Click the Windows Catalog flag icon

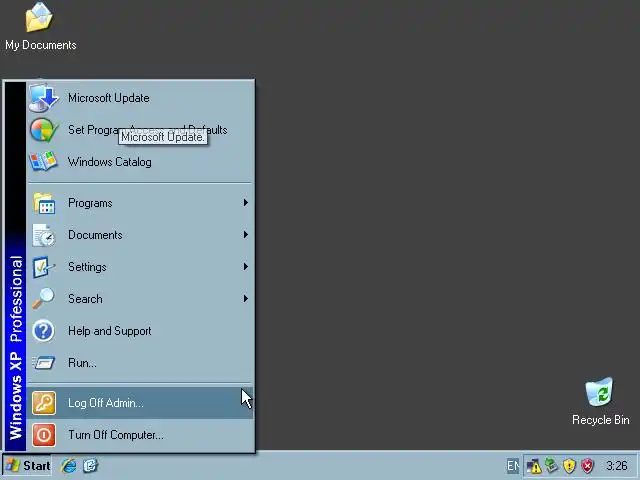pos(43,161)
